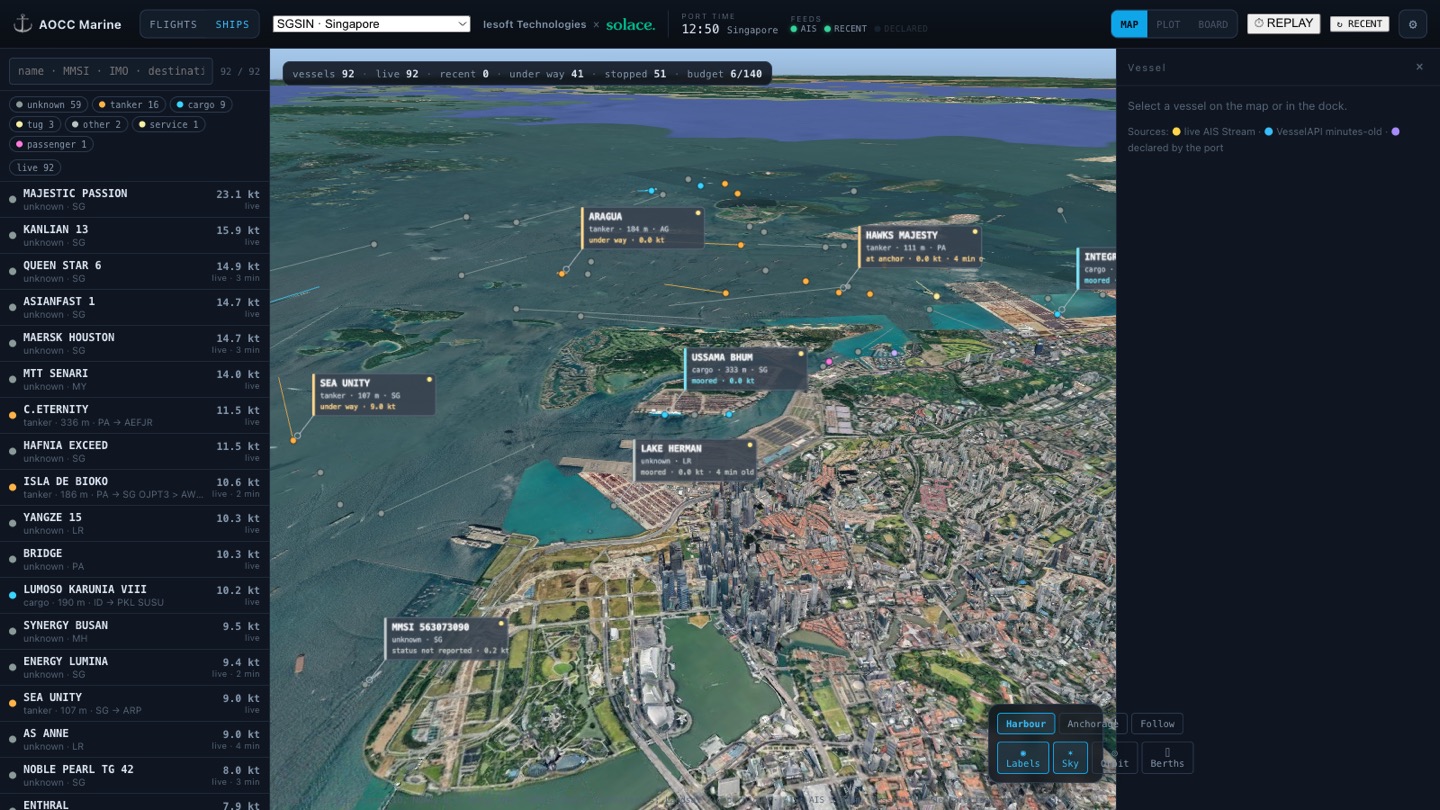1440x810 pixels.
Task: Toggle the tanker 16 filter chip
Action: pos(130,104)
